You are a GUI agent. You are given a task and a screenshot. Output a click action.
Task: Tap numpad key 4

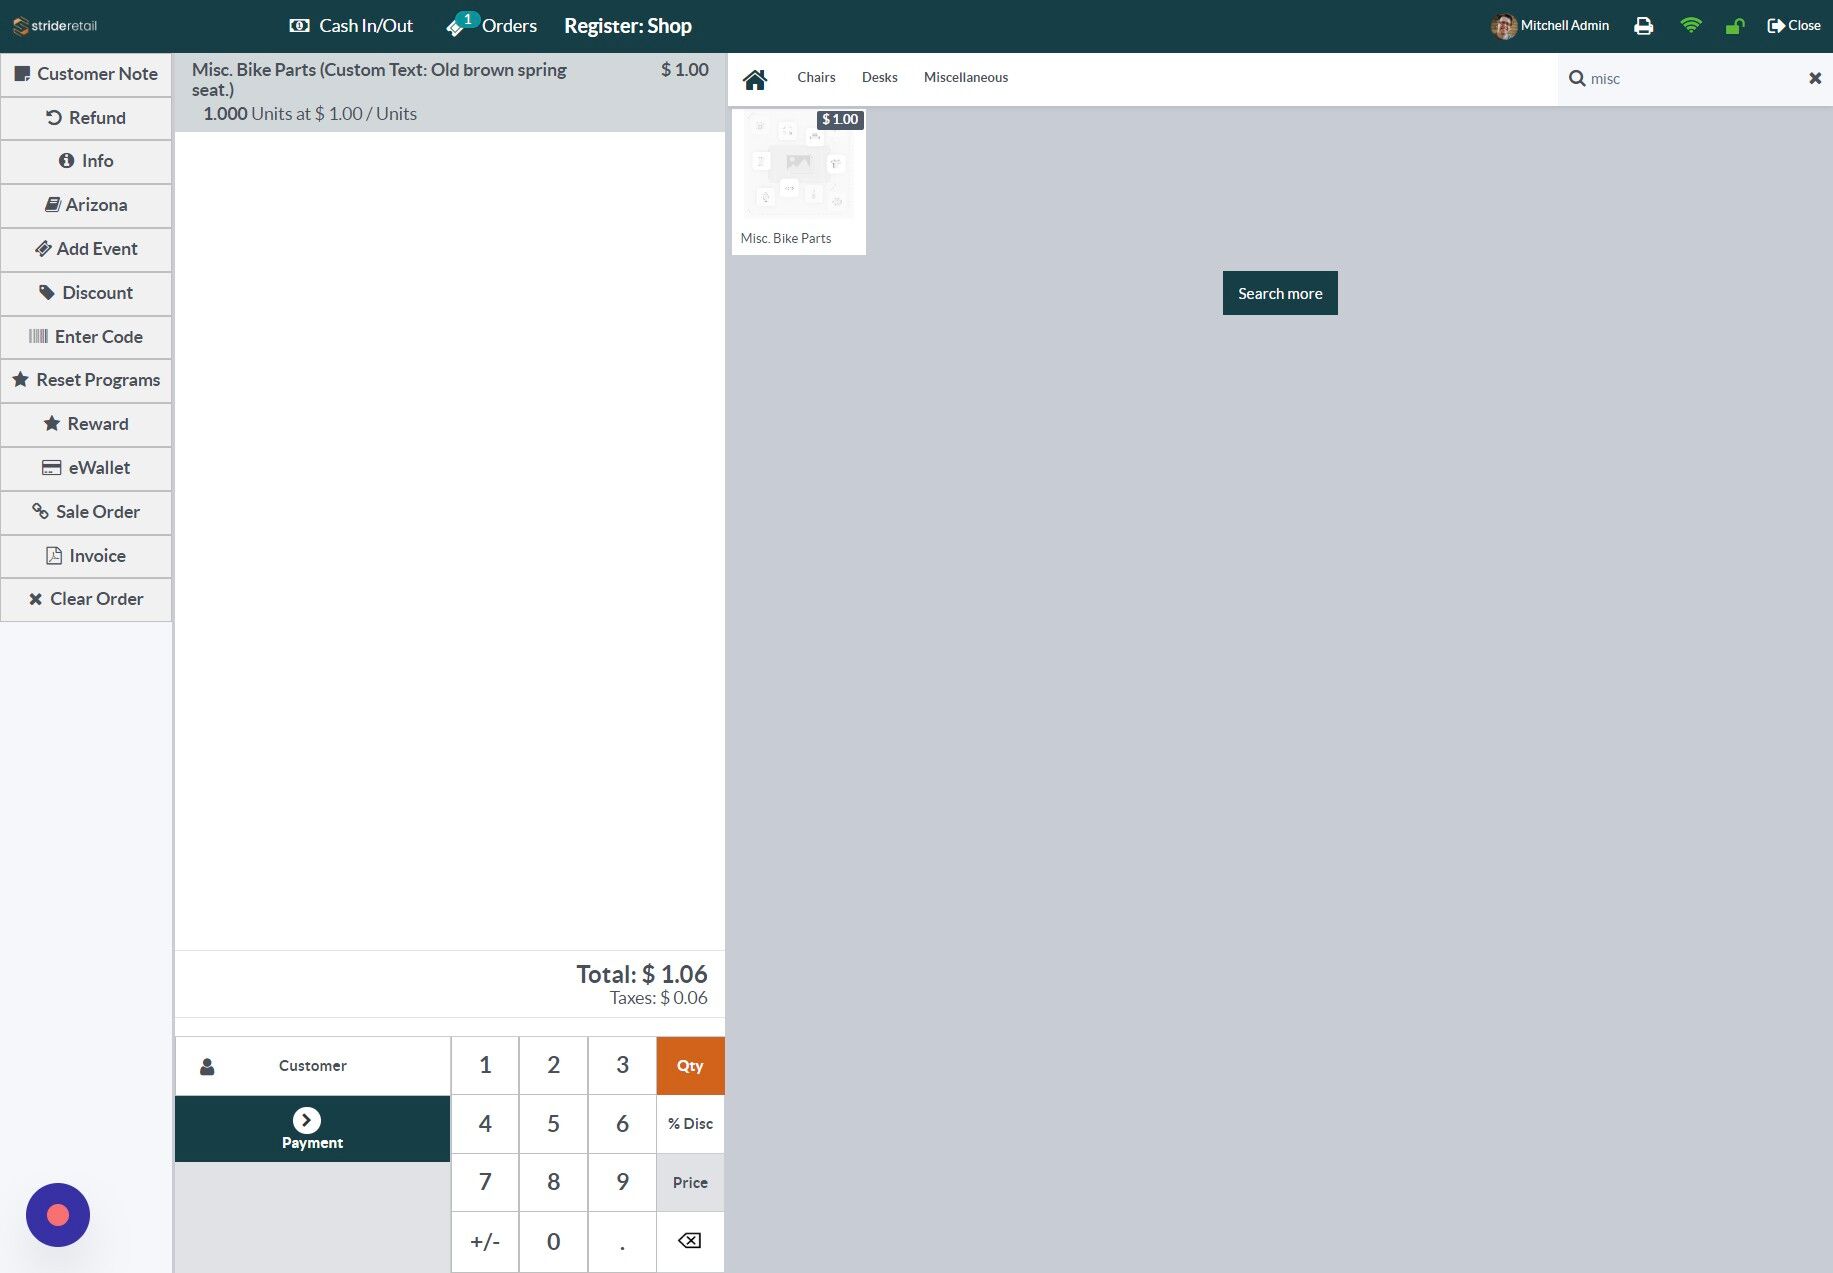(x=485, y=1124)
